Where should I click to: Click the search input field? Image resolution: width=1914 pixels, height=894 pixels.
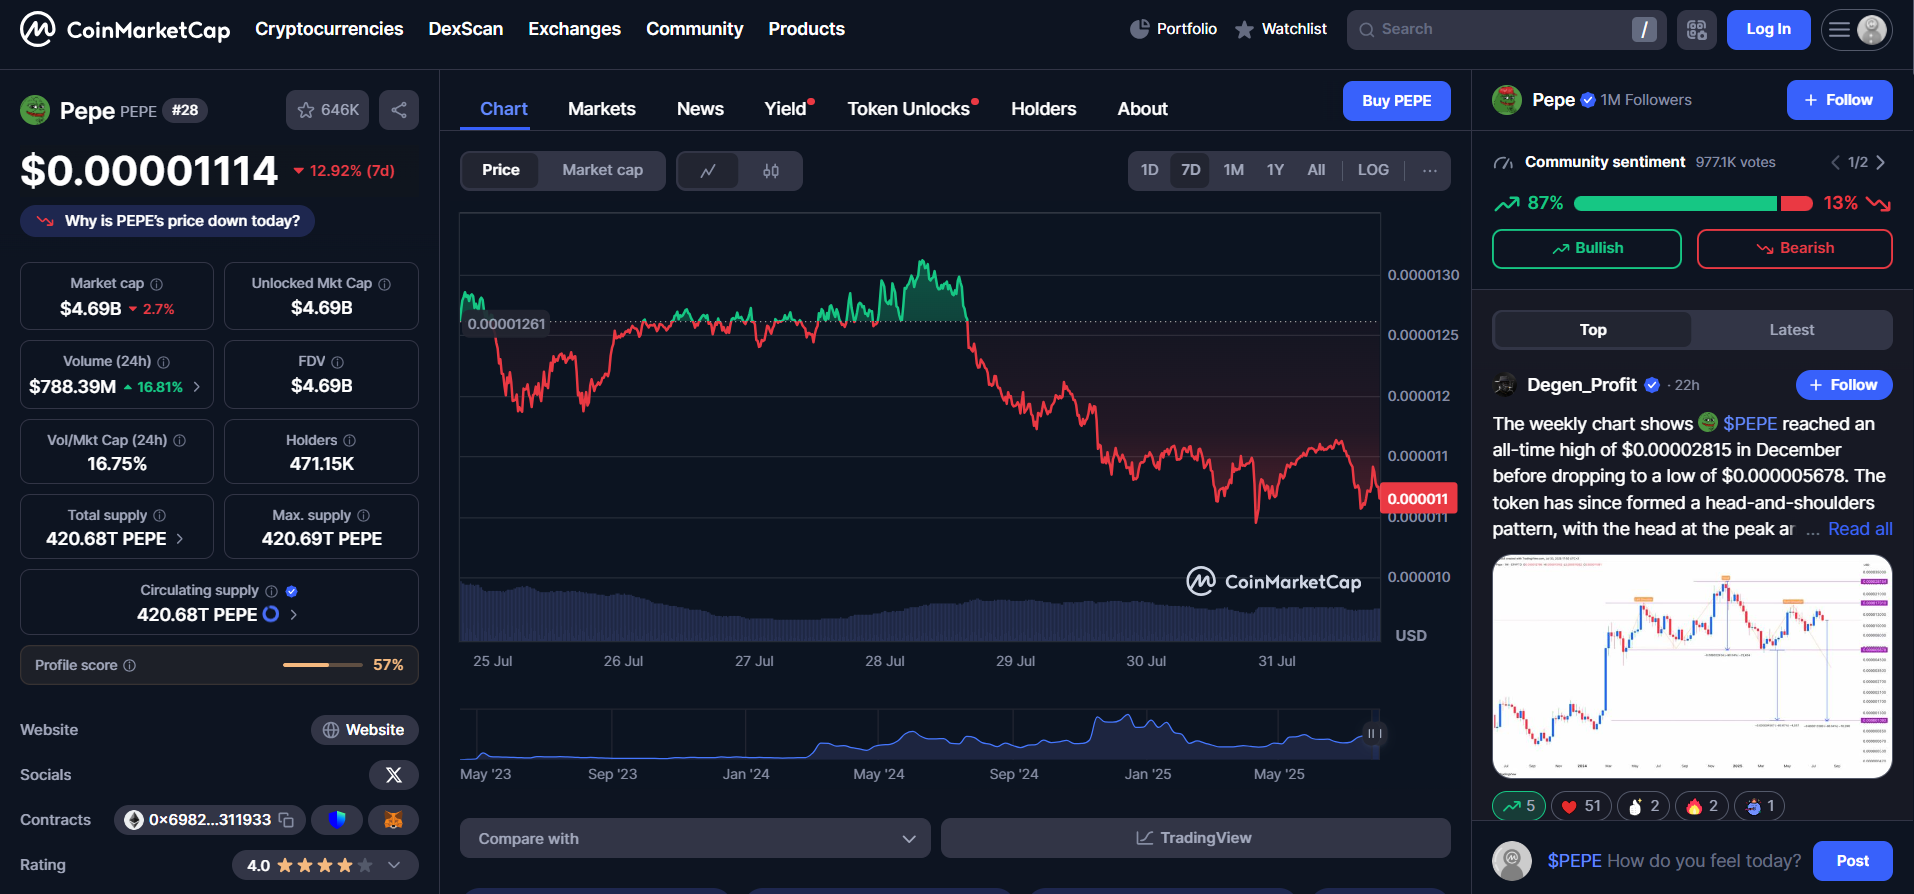(x=1507, y=30)
